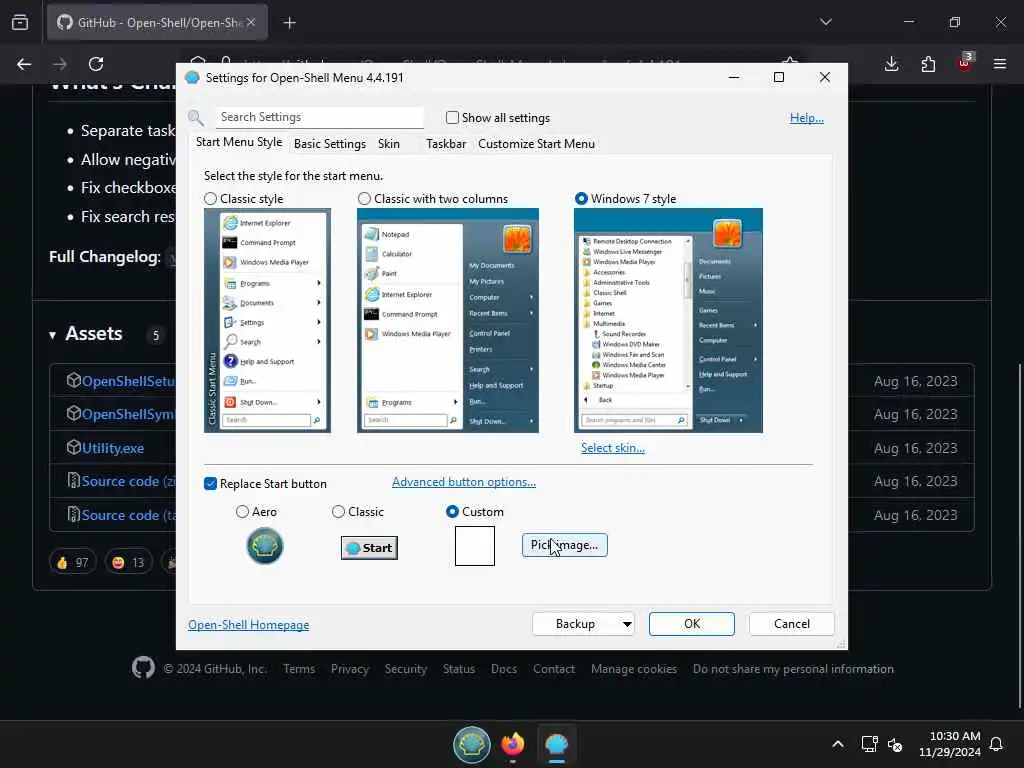This screenshot has width=1024, height=768.
Task: Open the Help link
Action: coord(807,118)
